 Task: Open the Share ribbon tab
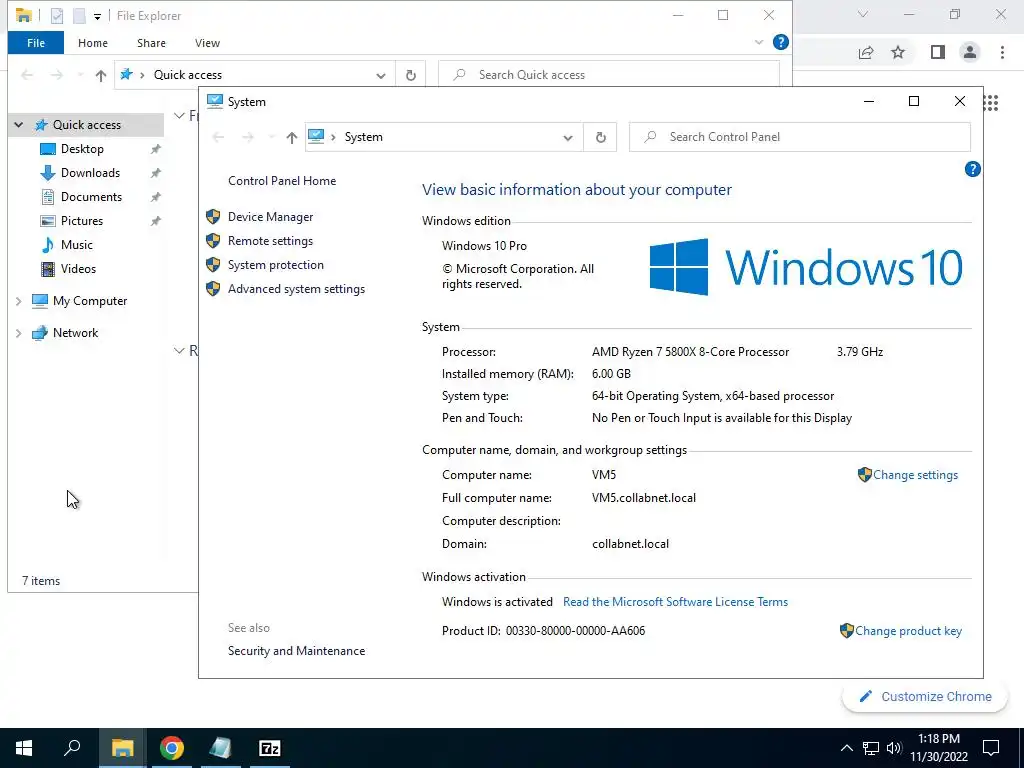(151, 43)
